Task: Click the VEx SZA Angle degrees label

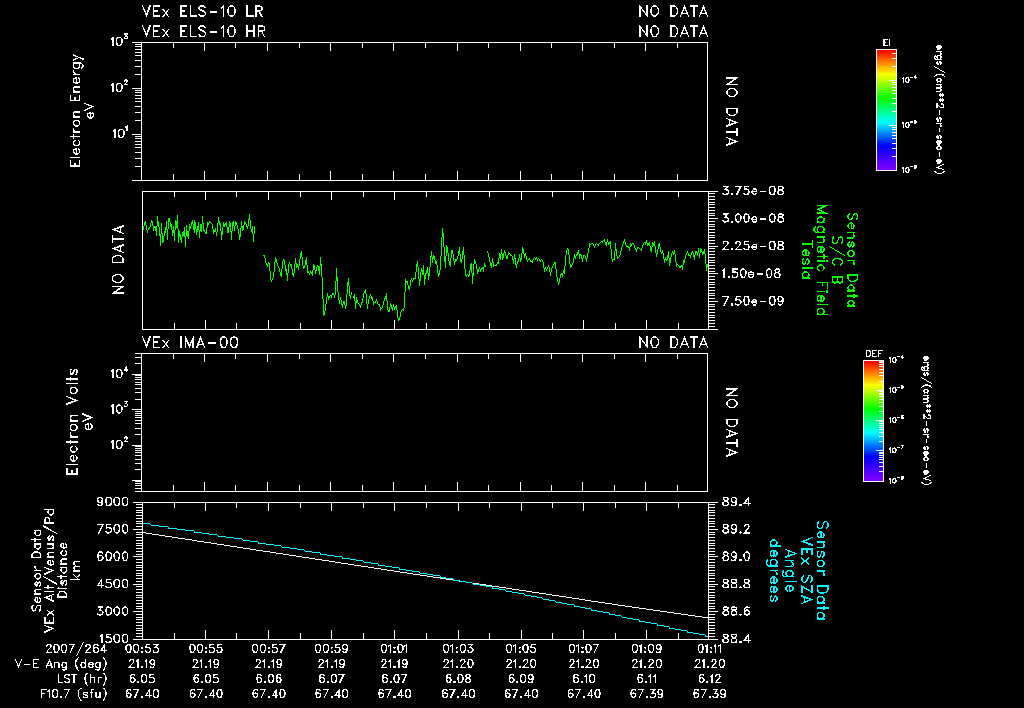Action: click(x=798, y=570)
